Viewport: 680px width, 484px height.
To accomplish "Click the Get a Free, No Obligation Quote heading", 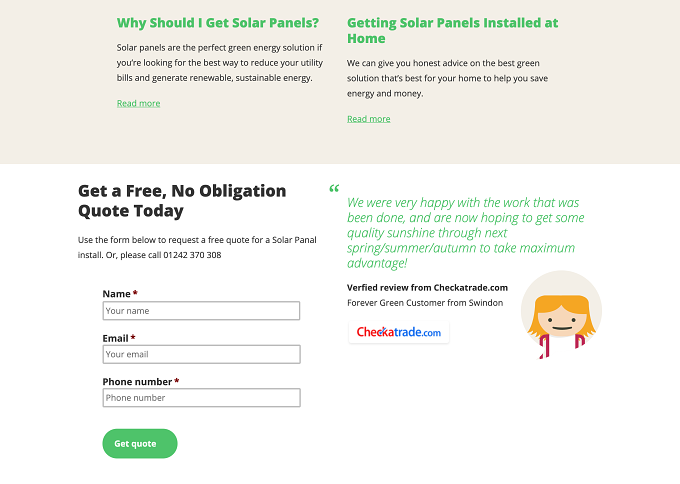I will [x=182, y=200].
